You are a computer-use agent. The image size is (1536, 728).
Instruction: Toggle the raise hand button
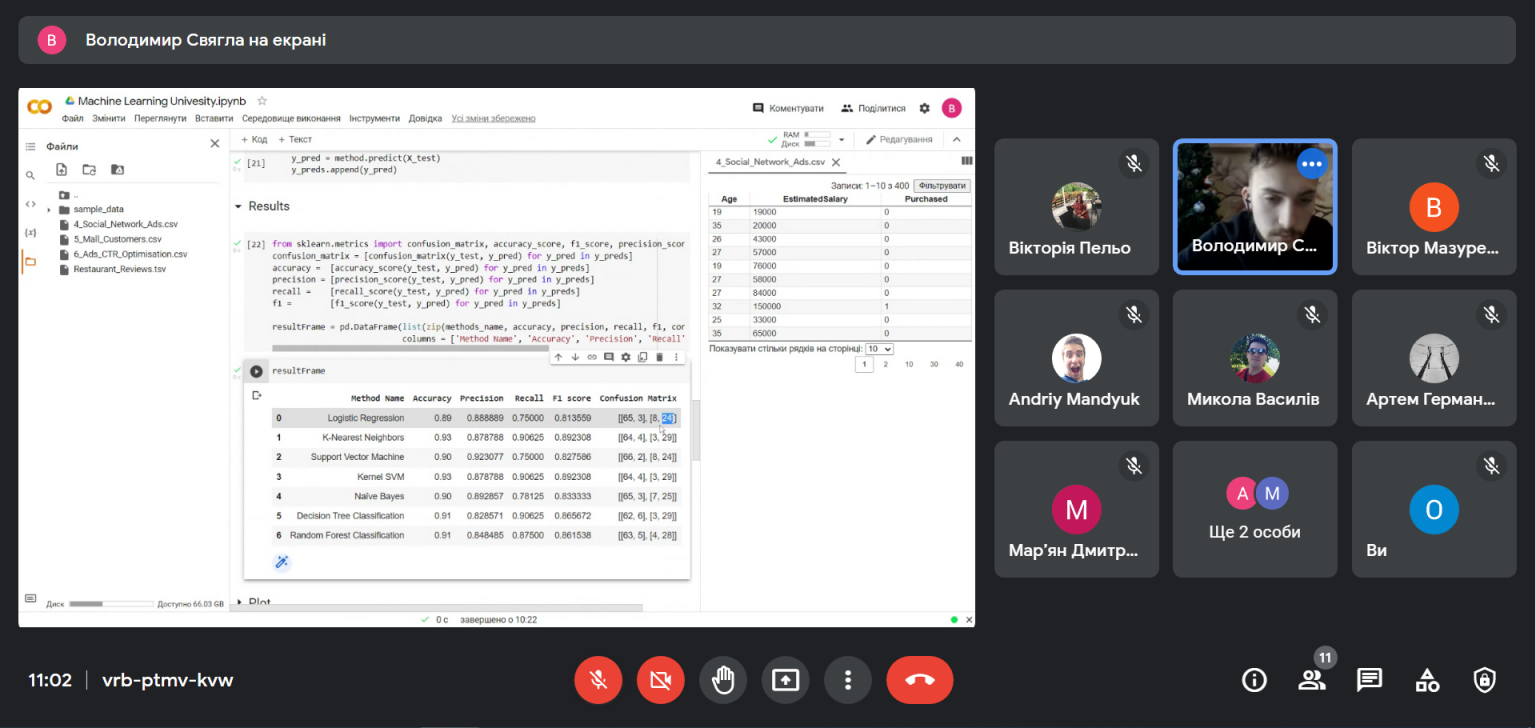[x=723, y=680]
